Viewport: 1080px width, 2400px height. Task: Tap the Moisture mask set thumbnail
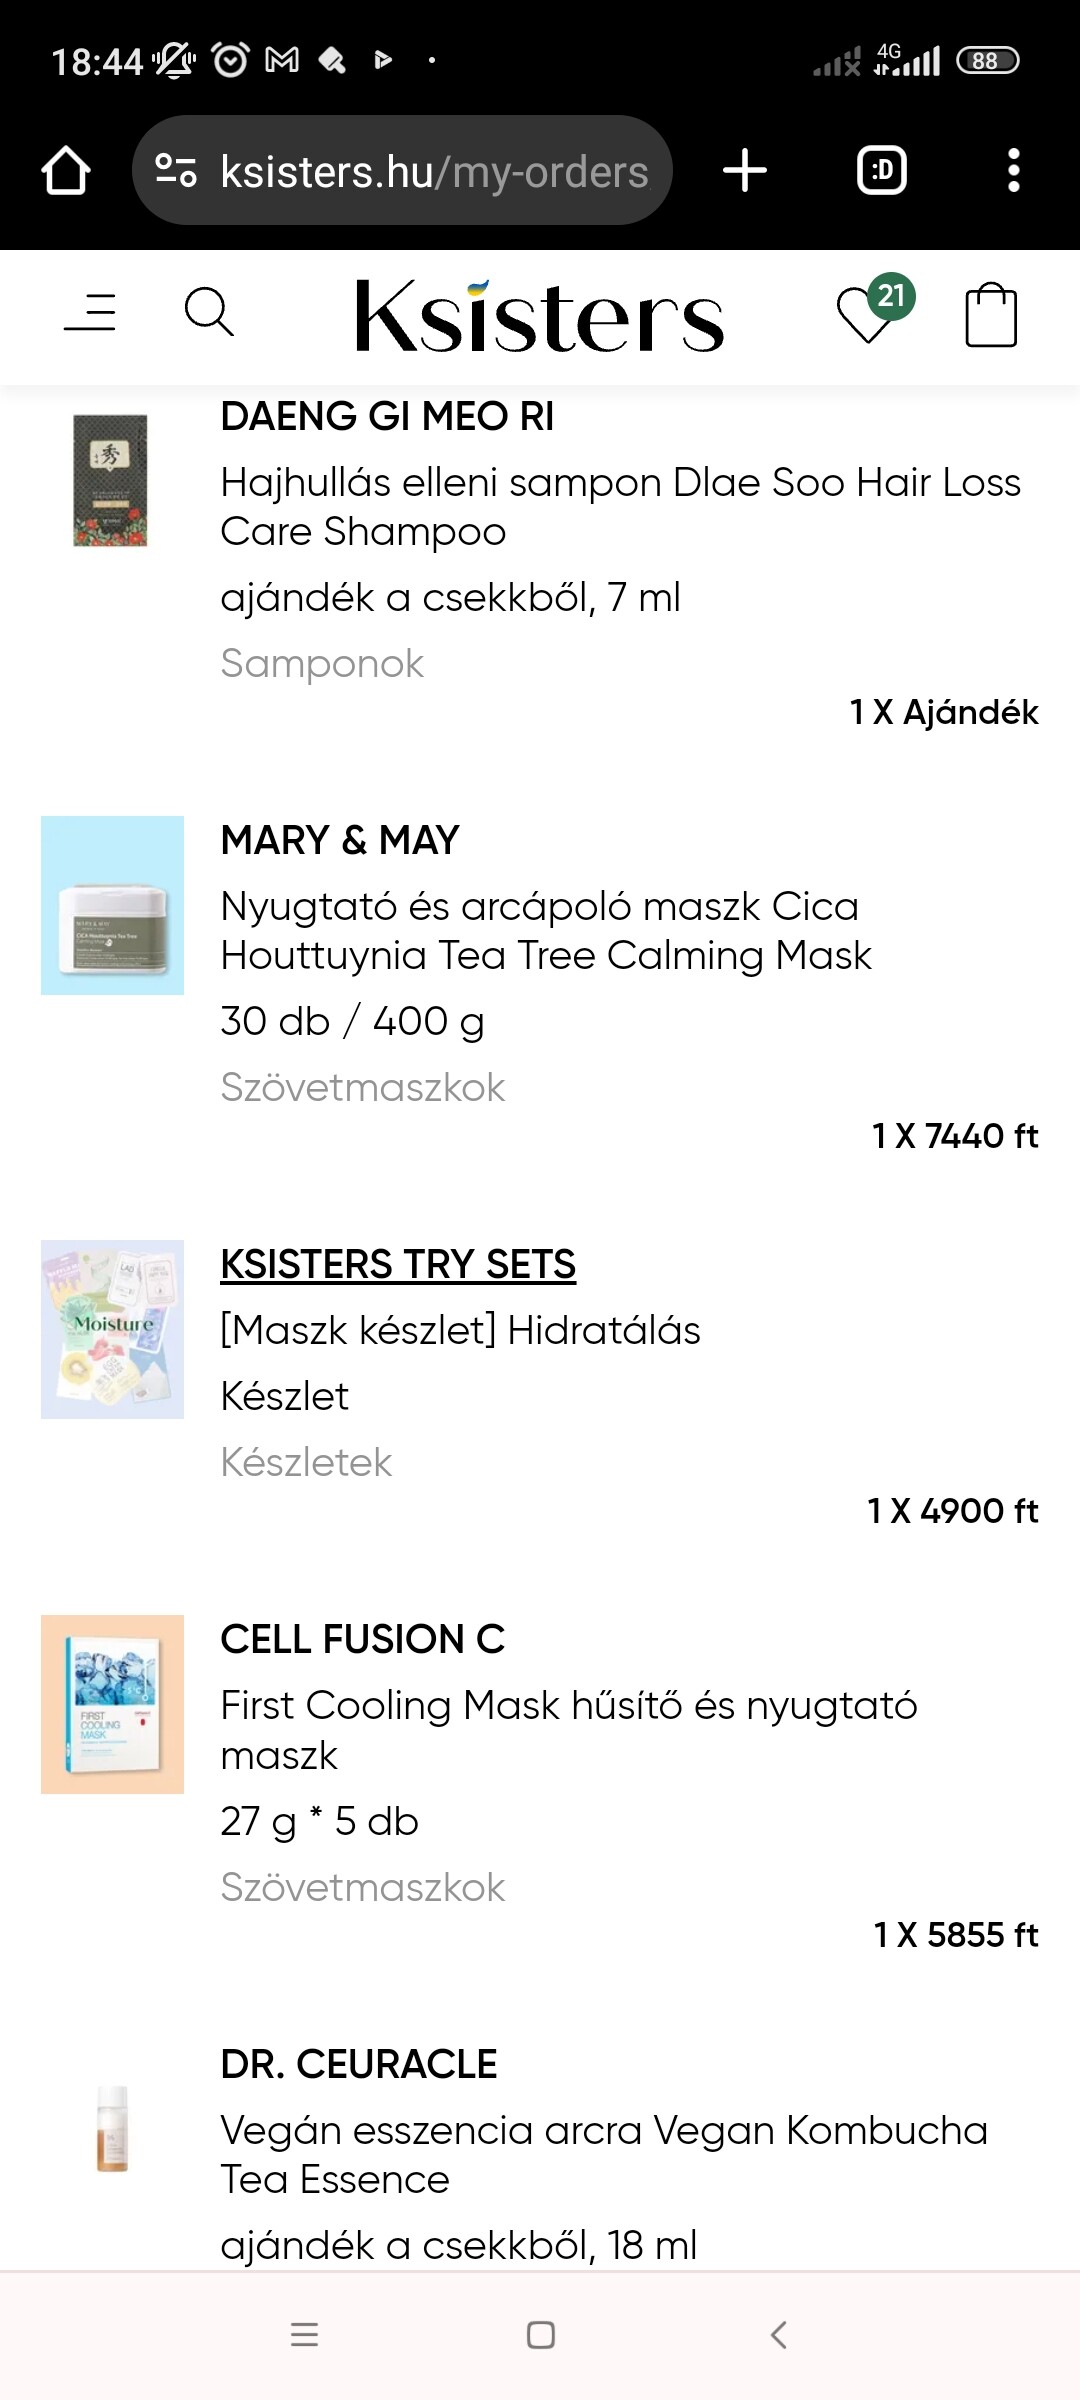point(112,1329)
